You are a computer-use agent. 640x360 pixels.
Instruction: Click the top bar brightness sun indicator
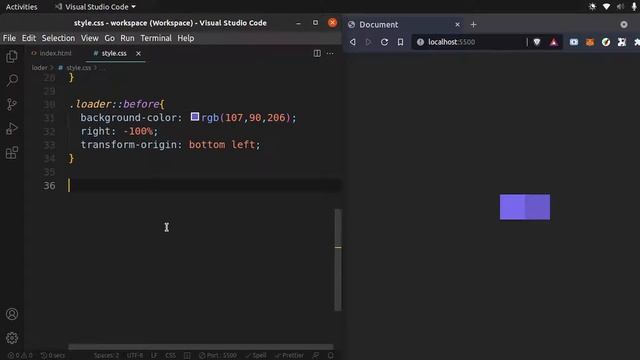tap(592, 7)
